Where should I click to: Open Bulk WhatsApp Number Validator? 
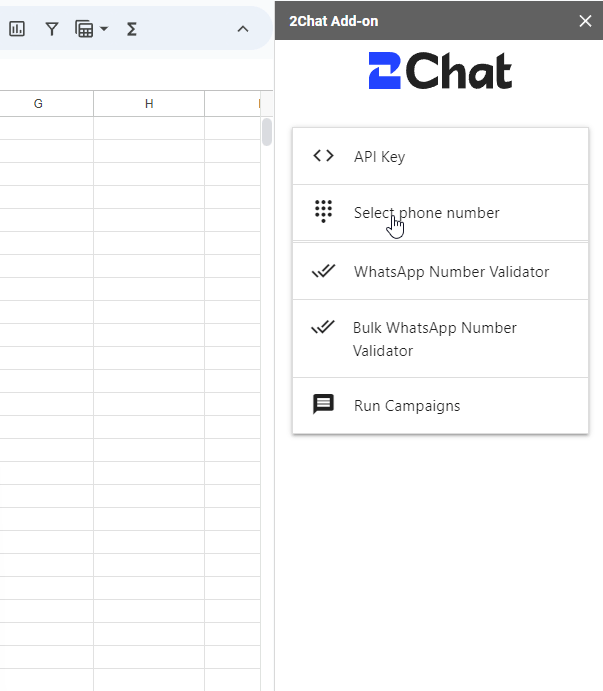click(x=440, y=339)
